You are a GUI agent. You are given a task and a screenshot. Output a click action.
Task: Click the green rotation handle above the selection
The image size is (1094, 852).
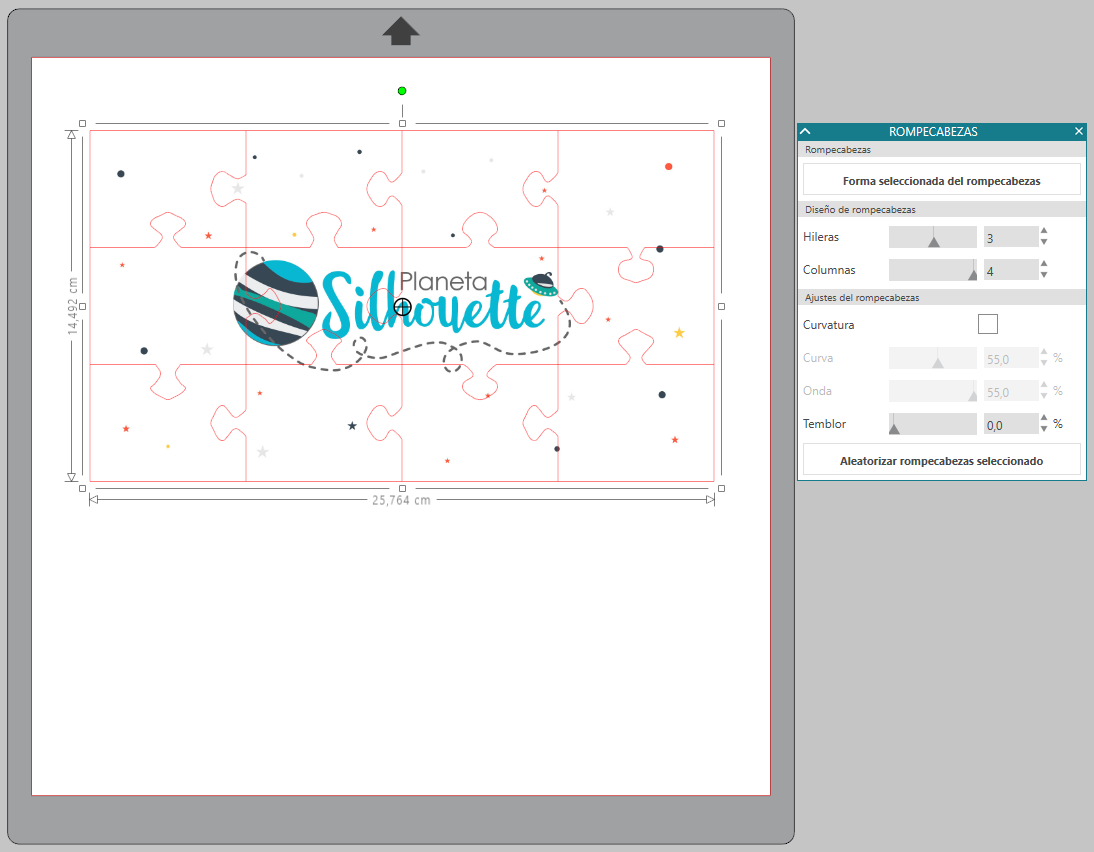click(402, 91)
